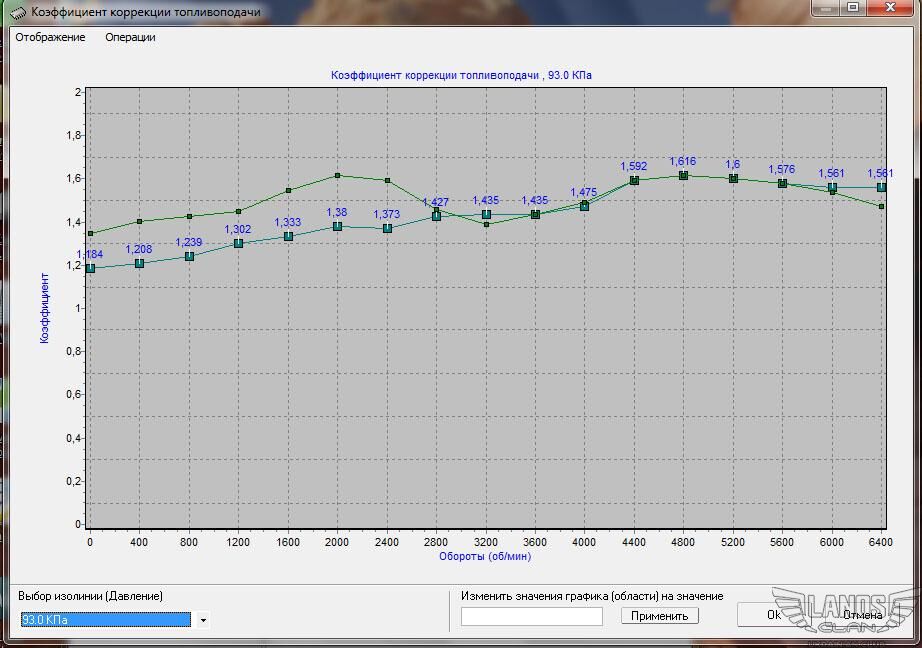922x648 pixels.
Task: Maximize the dialog window
Action: coord(852,8)
